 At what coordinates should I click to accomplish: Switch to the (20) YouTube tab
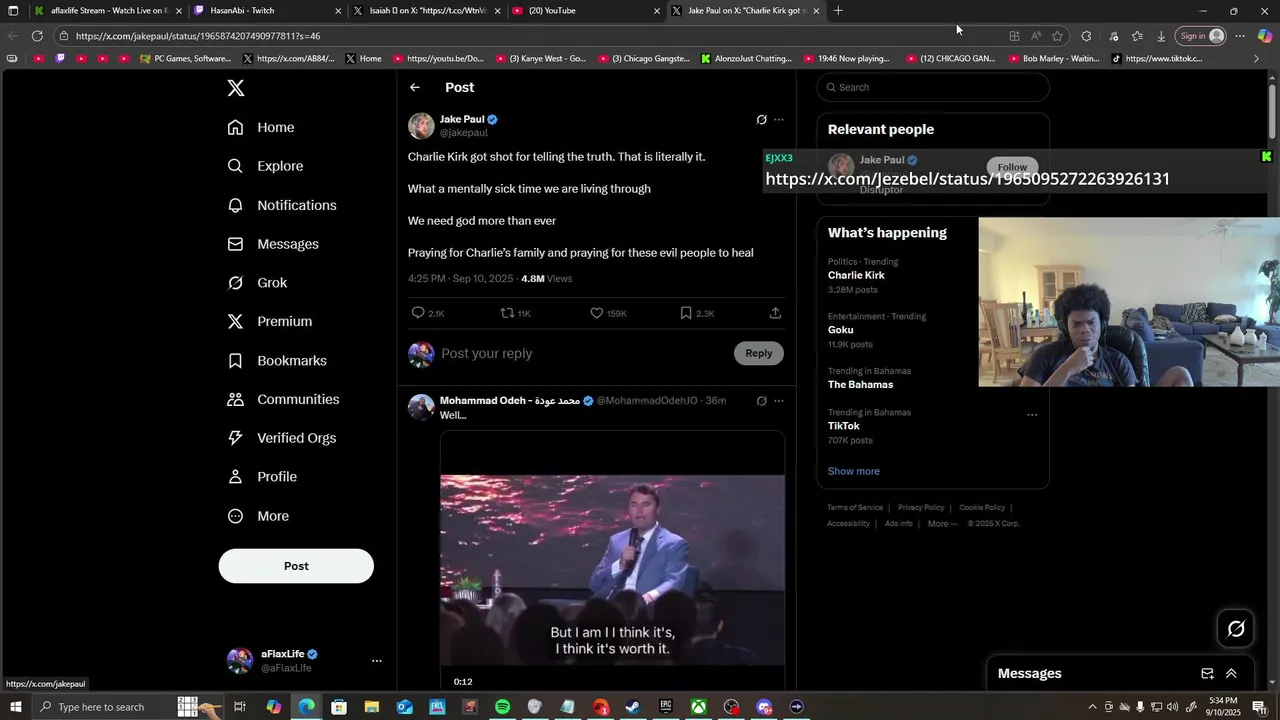(585, 11)
